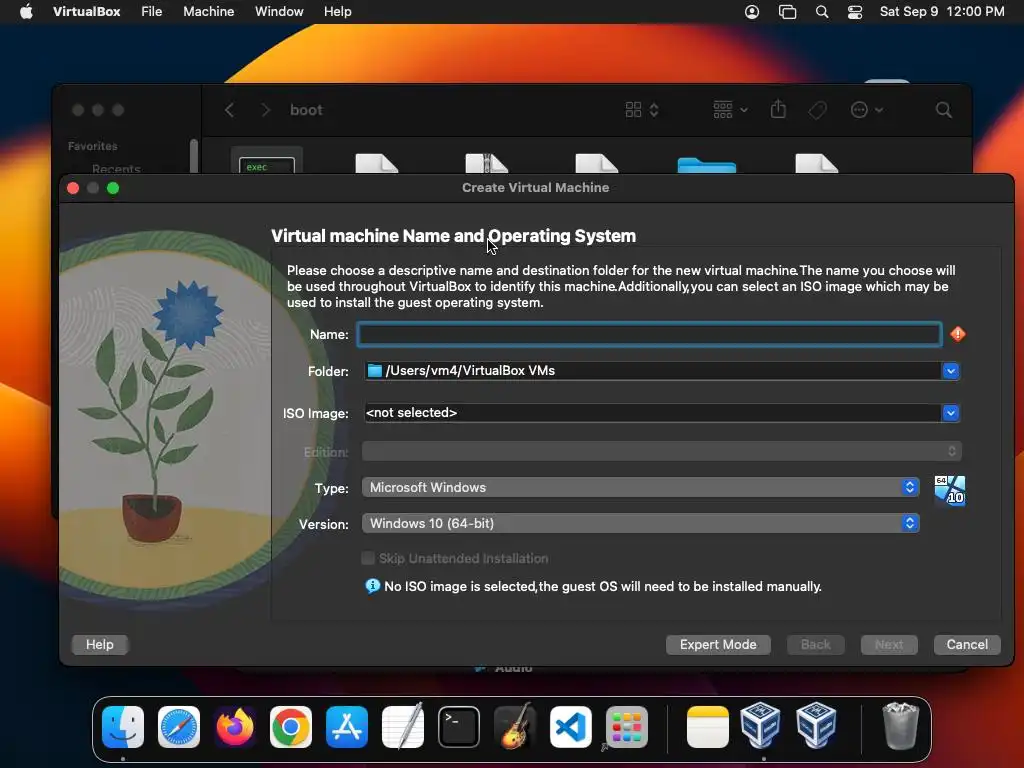The height and width of the screenshot is (768, 1024).
Task: Click the Name text field
Action: click(649, 334)
